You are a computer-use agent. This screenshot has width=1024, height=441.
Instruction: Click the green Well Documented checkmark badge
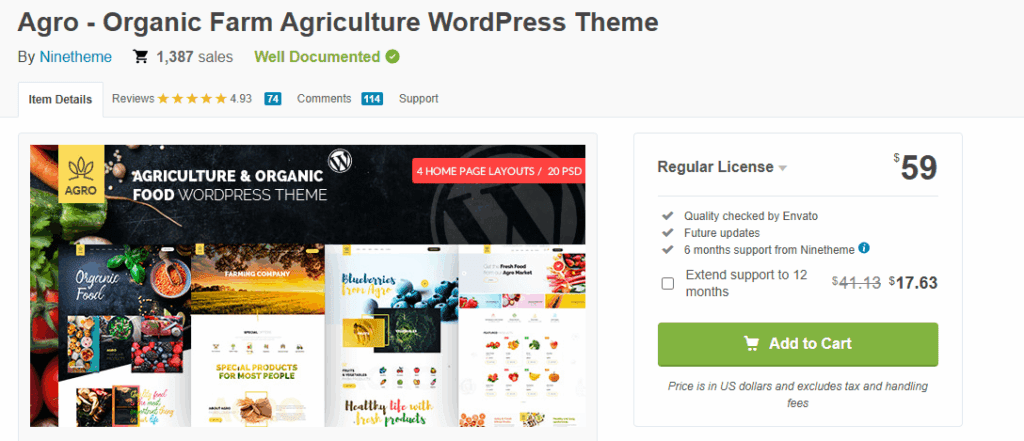[x=392, y=57]
